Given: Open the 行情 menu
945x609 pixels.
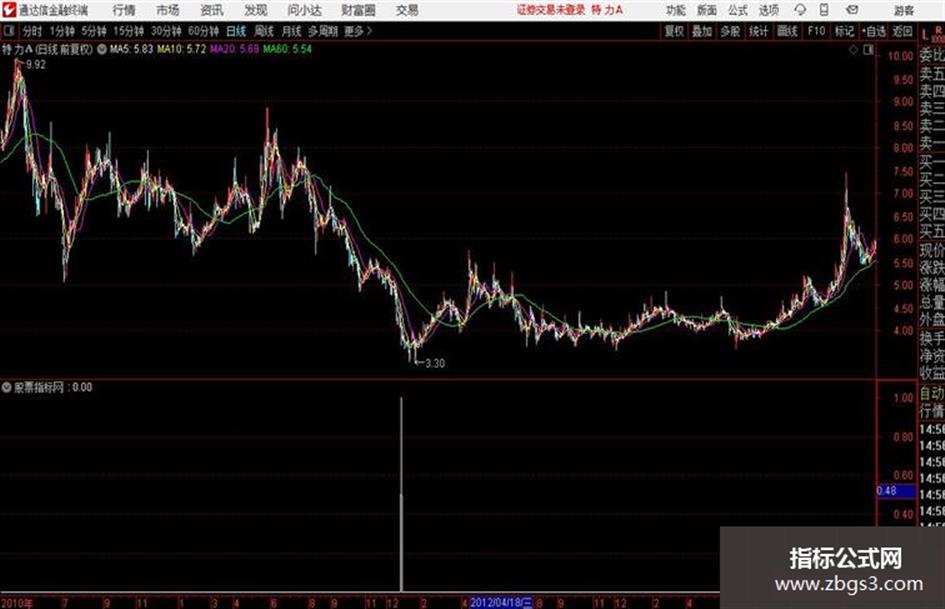Looking at the screenshot, I should tap(124, 10).
